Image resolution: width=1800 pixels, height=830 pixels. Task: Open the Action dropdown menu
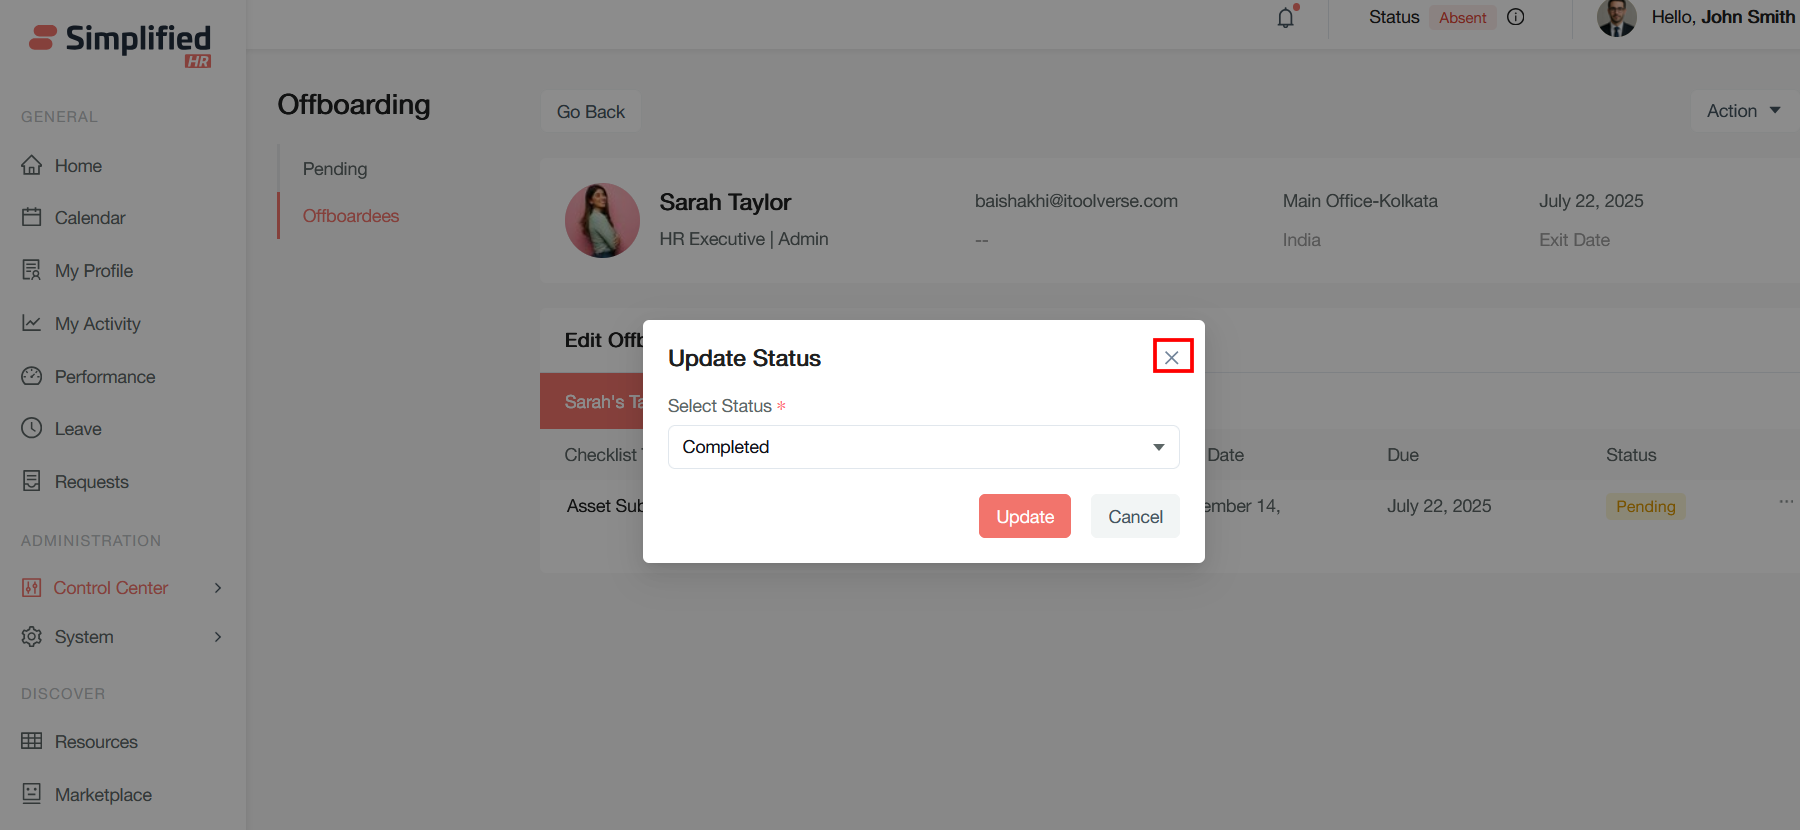tap(1743, 111)
